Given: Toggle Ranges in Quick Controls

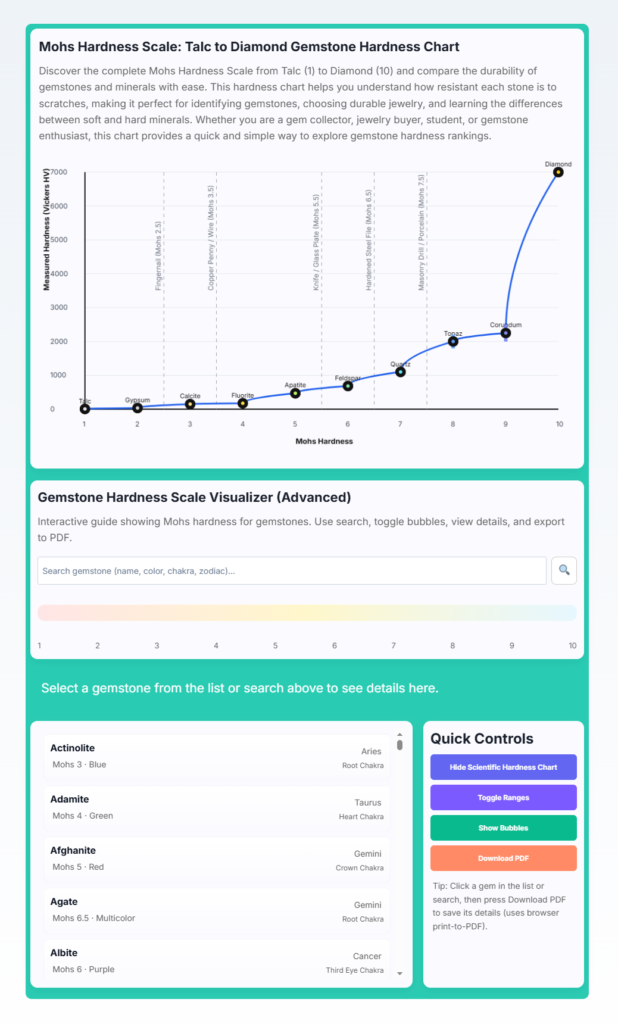Looking at the screenshot, I should pos(503,797).
